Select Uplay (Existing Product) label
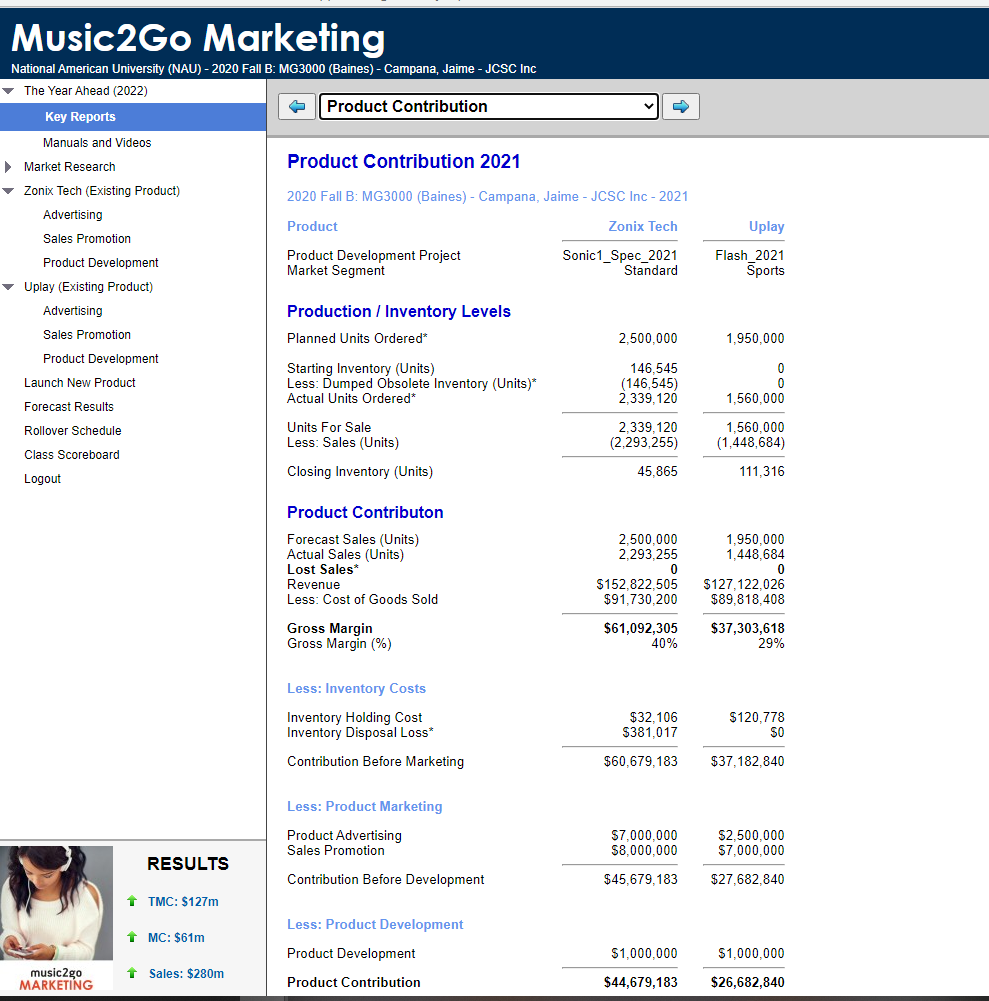 pyautogui.click(x=89, y=287)
